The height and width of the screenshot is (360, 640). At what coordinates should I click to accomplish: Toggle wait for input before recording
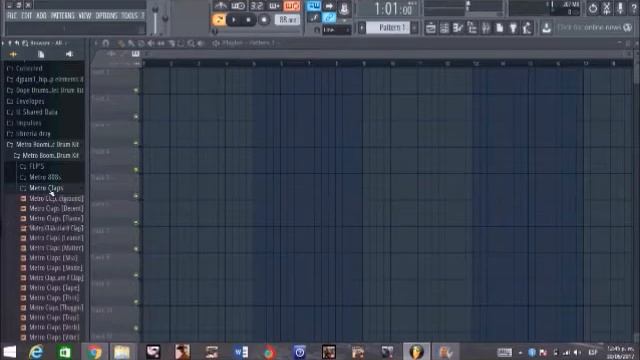pos(238,6)
